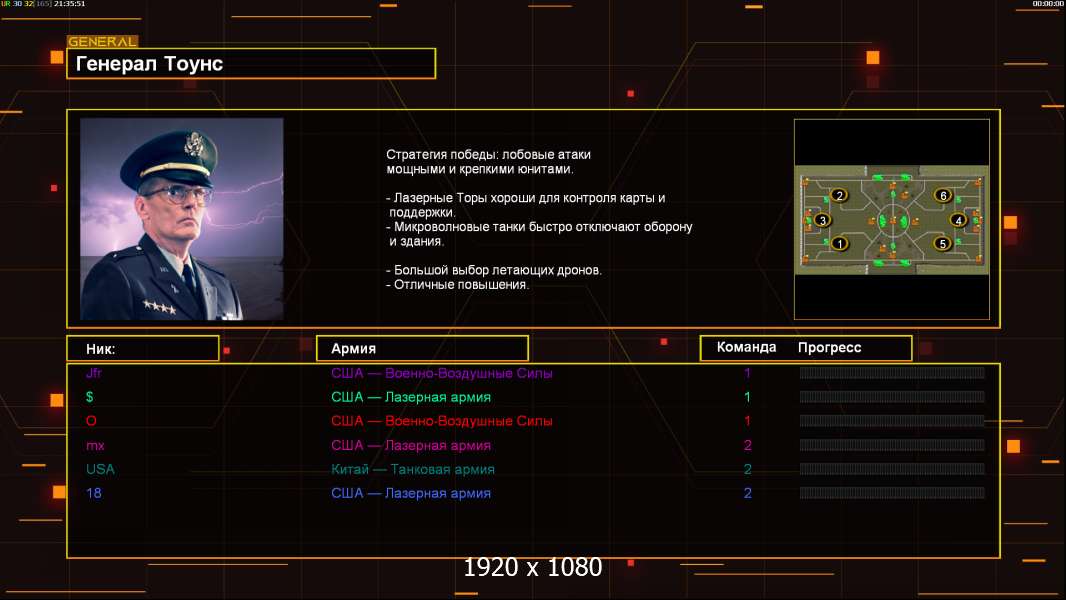1066x600 pixels.
Task: Click mx's "США — Лазерная армия" entry
Action: 411,446
